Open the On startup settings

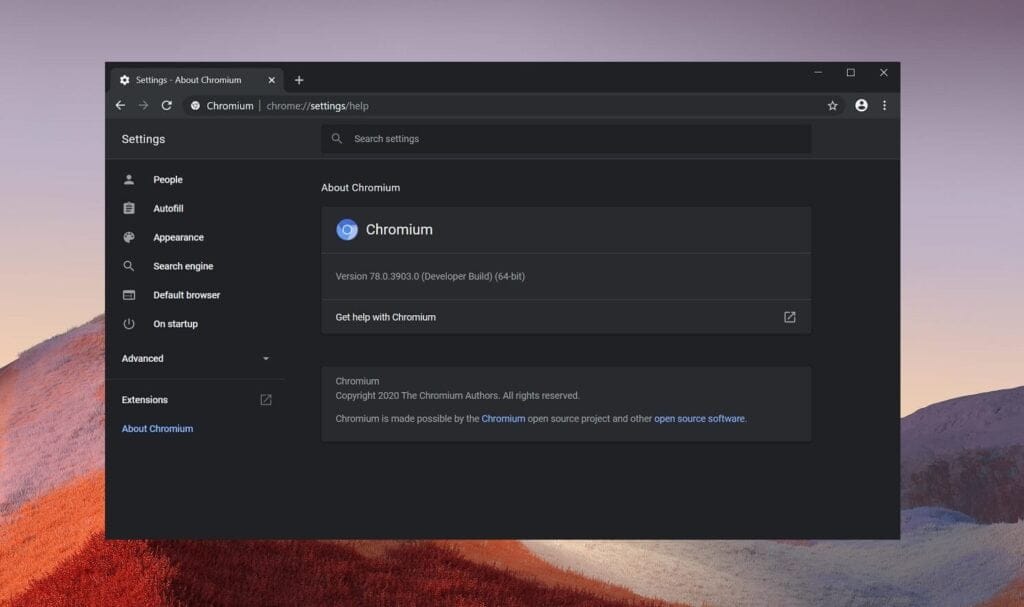click(175, 324)
